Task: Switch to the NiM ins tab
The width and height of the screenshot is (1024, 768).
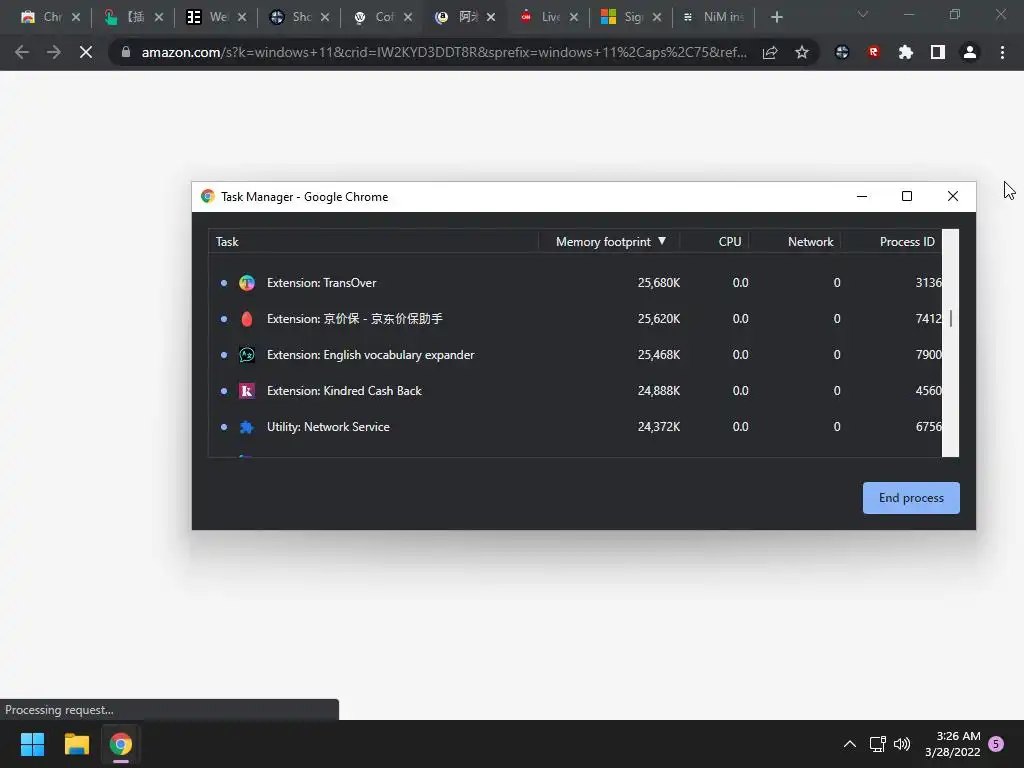Action: click(x=713, y=17)
